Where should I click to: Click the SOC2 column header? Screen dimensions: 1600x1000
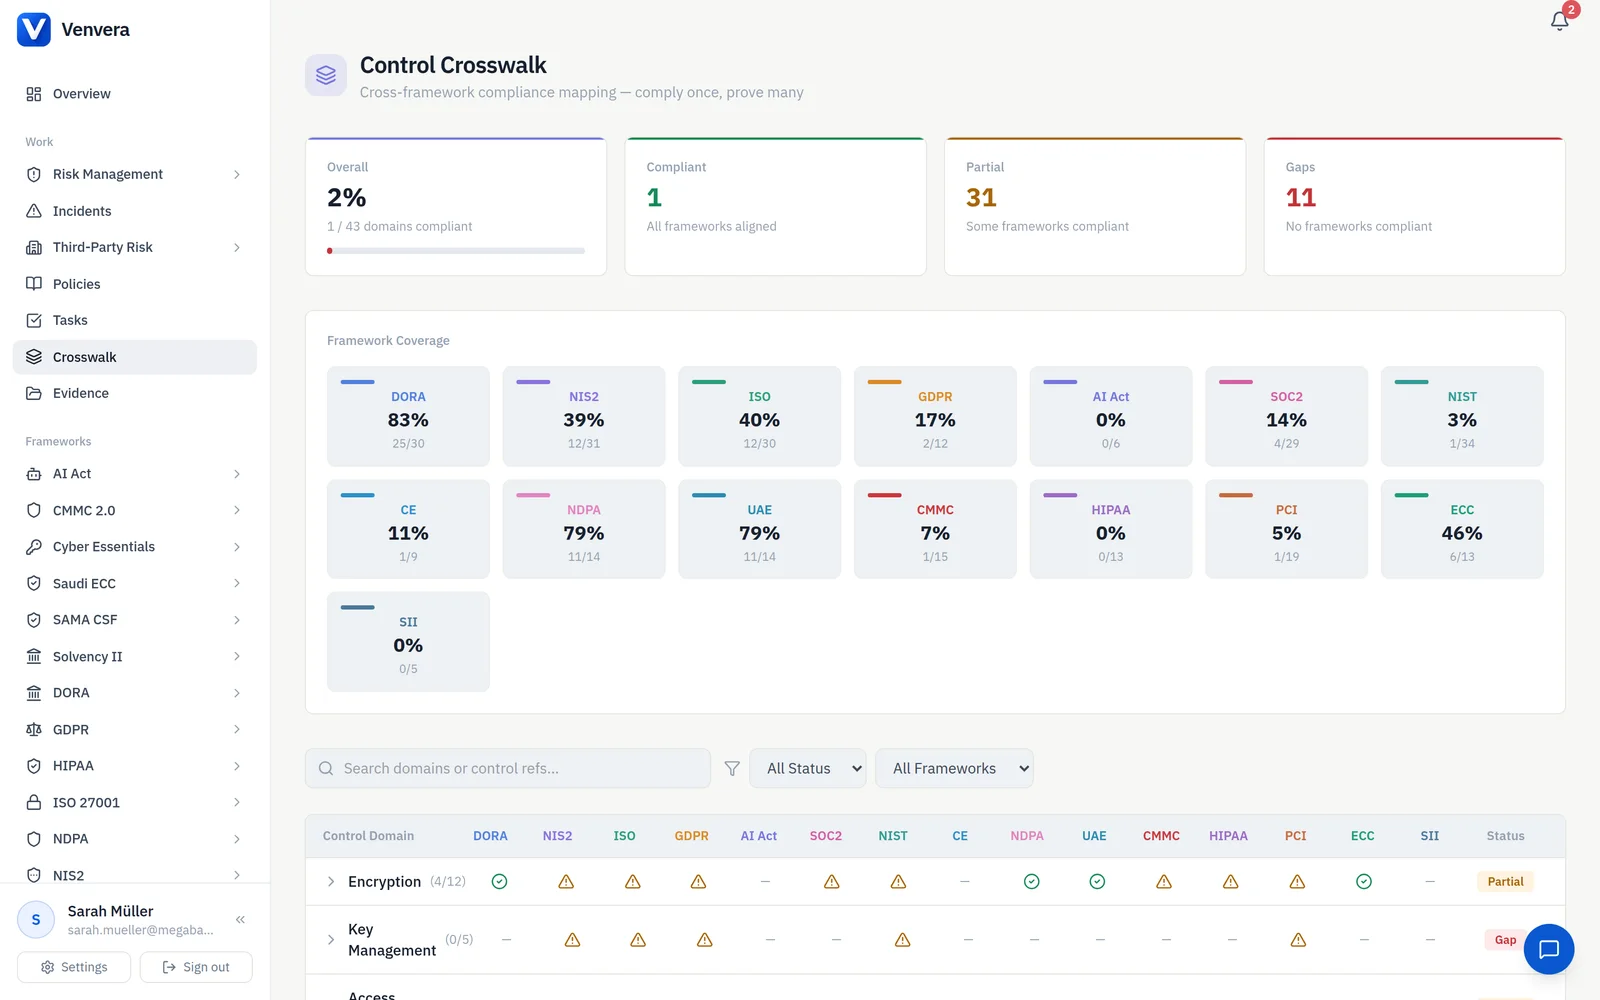(x=826, y=836)
